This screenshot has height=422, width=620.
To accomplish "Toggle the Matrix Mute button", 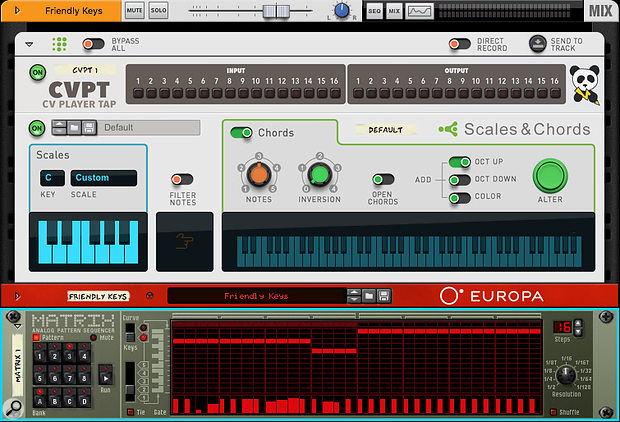I will pyautogui.click(x=93, y=337).
